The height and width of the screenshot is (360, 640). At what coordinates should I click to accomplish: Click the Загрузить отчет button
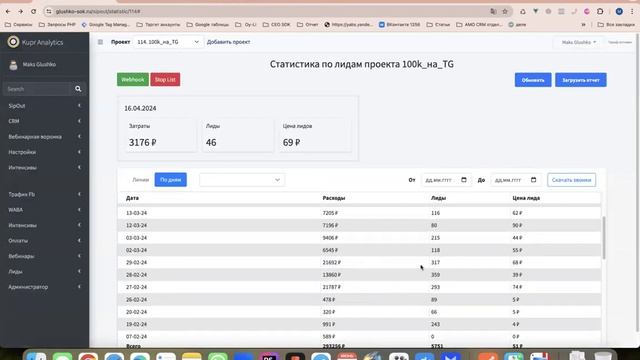click(580, 80)
